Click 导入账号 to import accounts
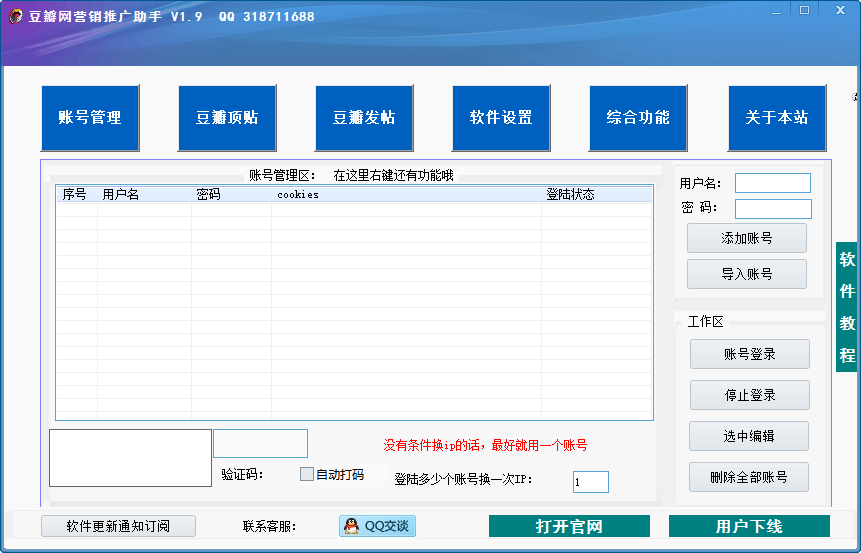 point(746,274)
